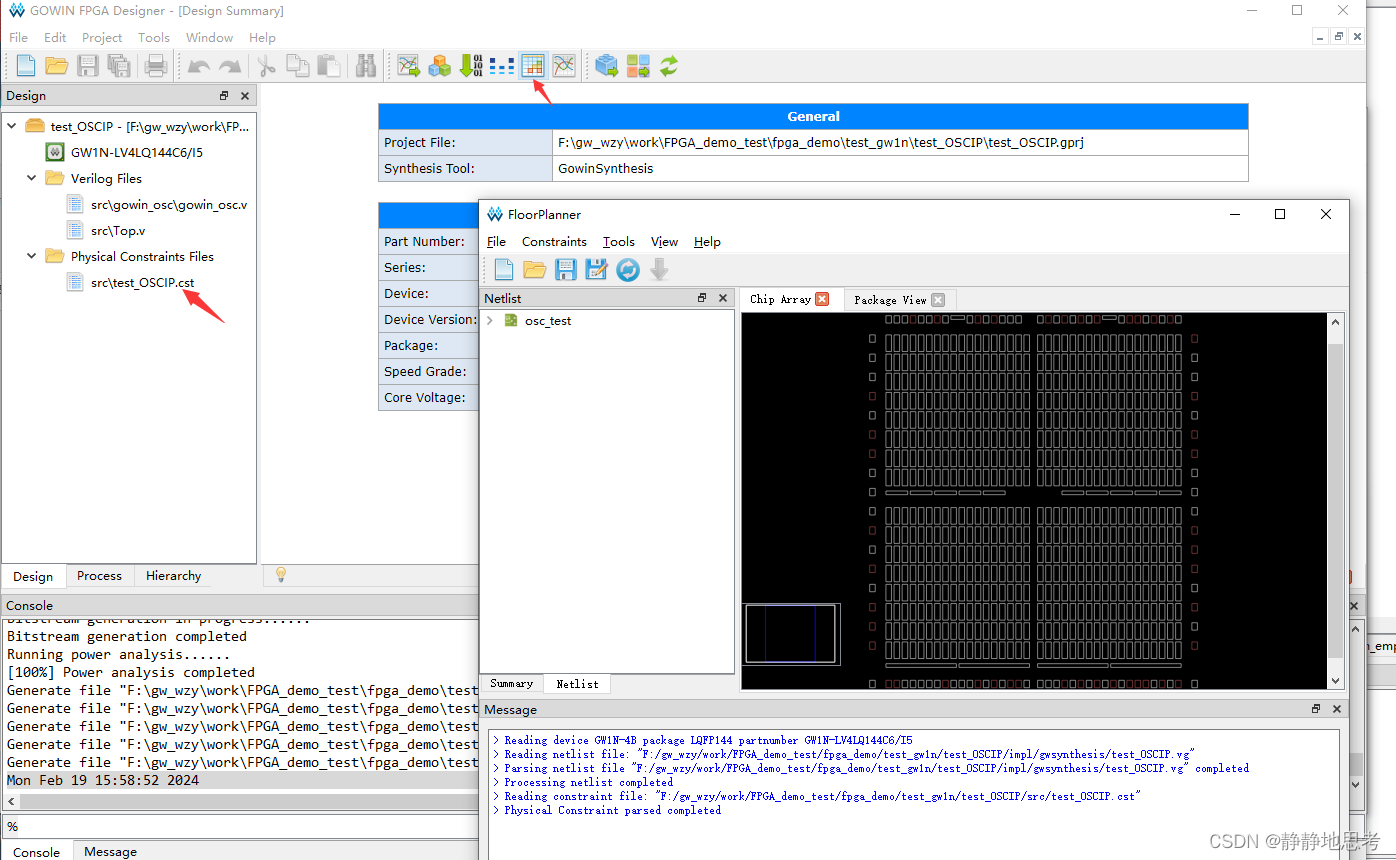This screenshot has width=1396, height=860.
Task: Open FloorPlanner via the highlighted grid icon
Action: [533, 66]
